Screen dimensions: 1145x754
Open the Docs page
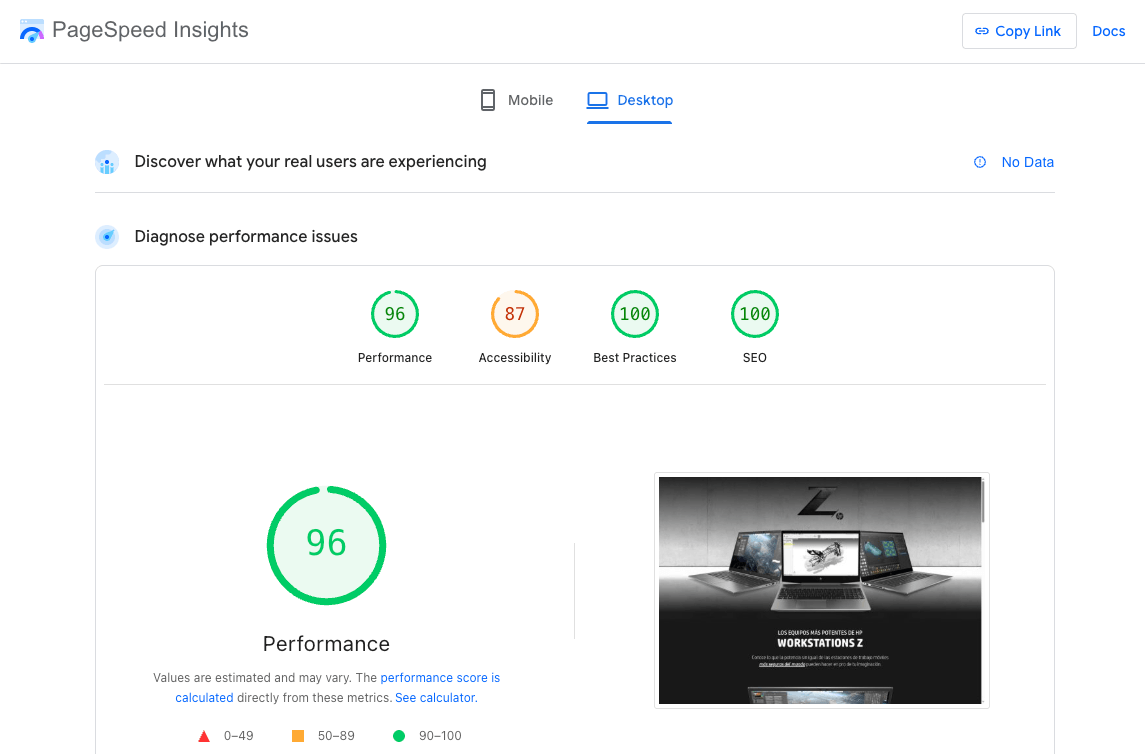[1108, 31]
